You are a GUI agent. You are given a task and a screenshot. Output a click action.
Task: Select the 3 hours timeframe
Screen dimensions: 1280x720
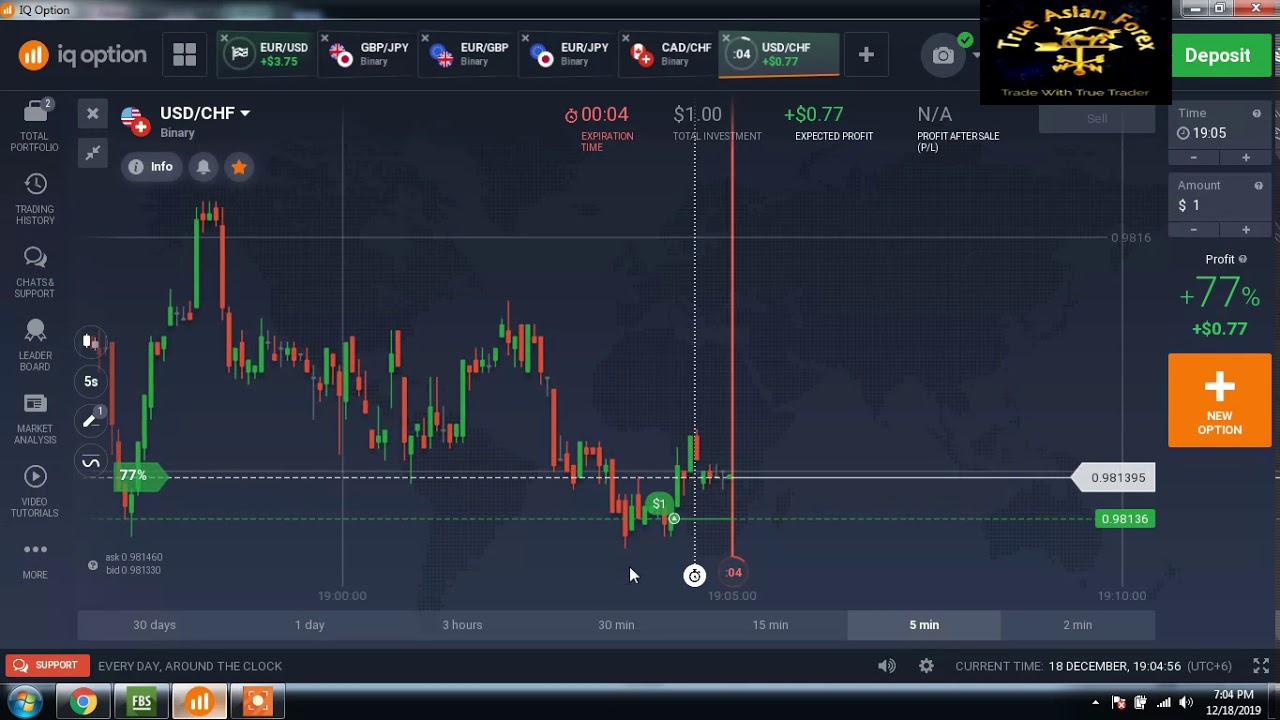[463, 625]
